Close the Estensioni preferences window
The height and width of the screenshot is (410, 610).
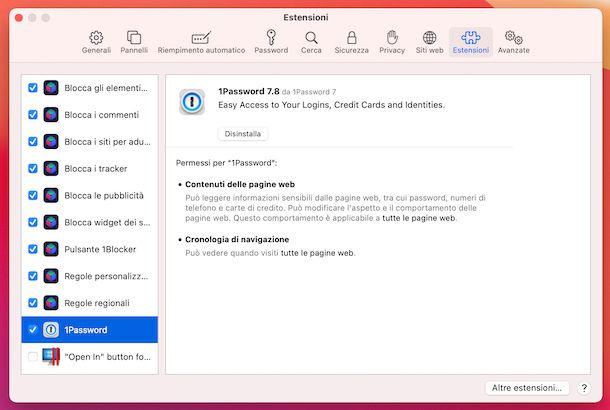click(x=19, y=18)
